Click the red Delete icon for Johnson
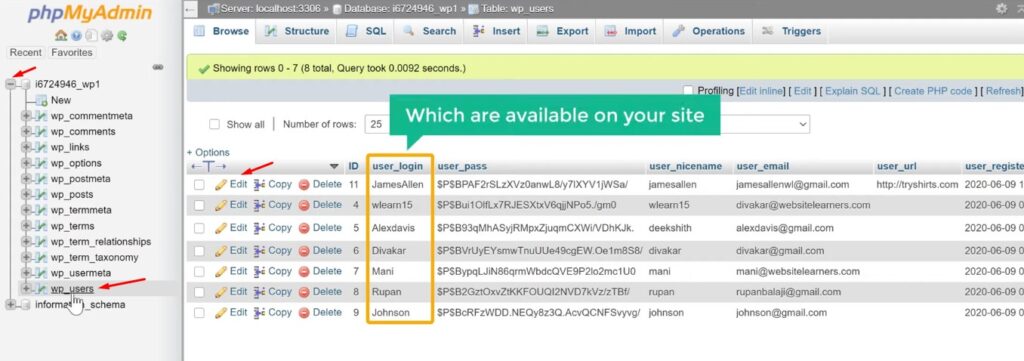The height and width of the screenshot is (361, 1024). pos(304,313)
